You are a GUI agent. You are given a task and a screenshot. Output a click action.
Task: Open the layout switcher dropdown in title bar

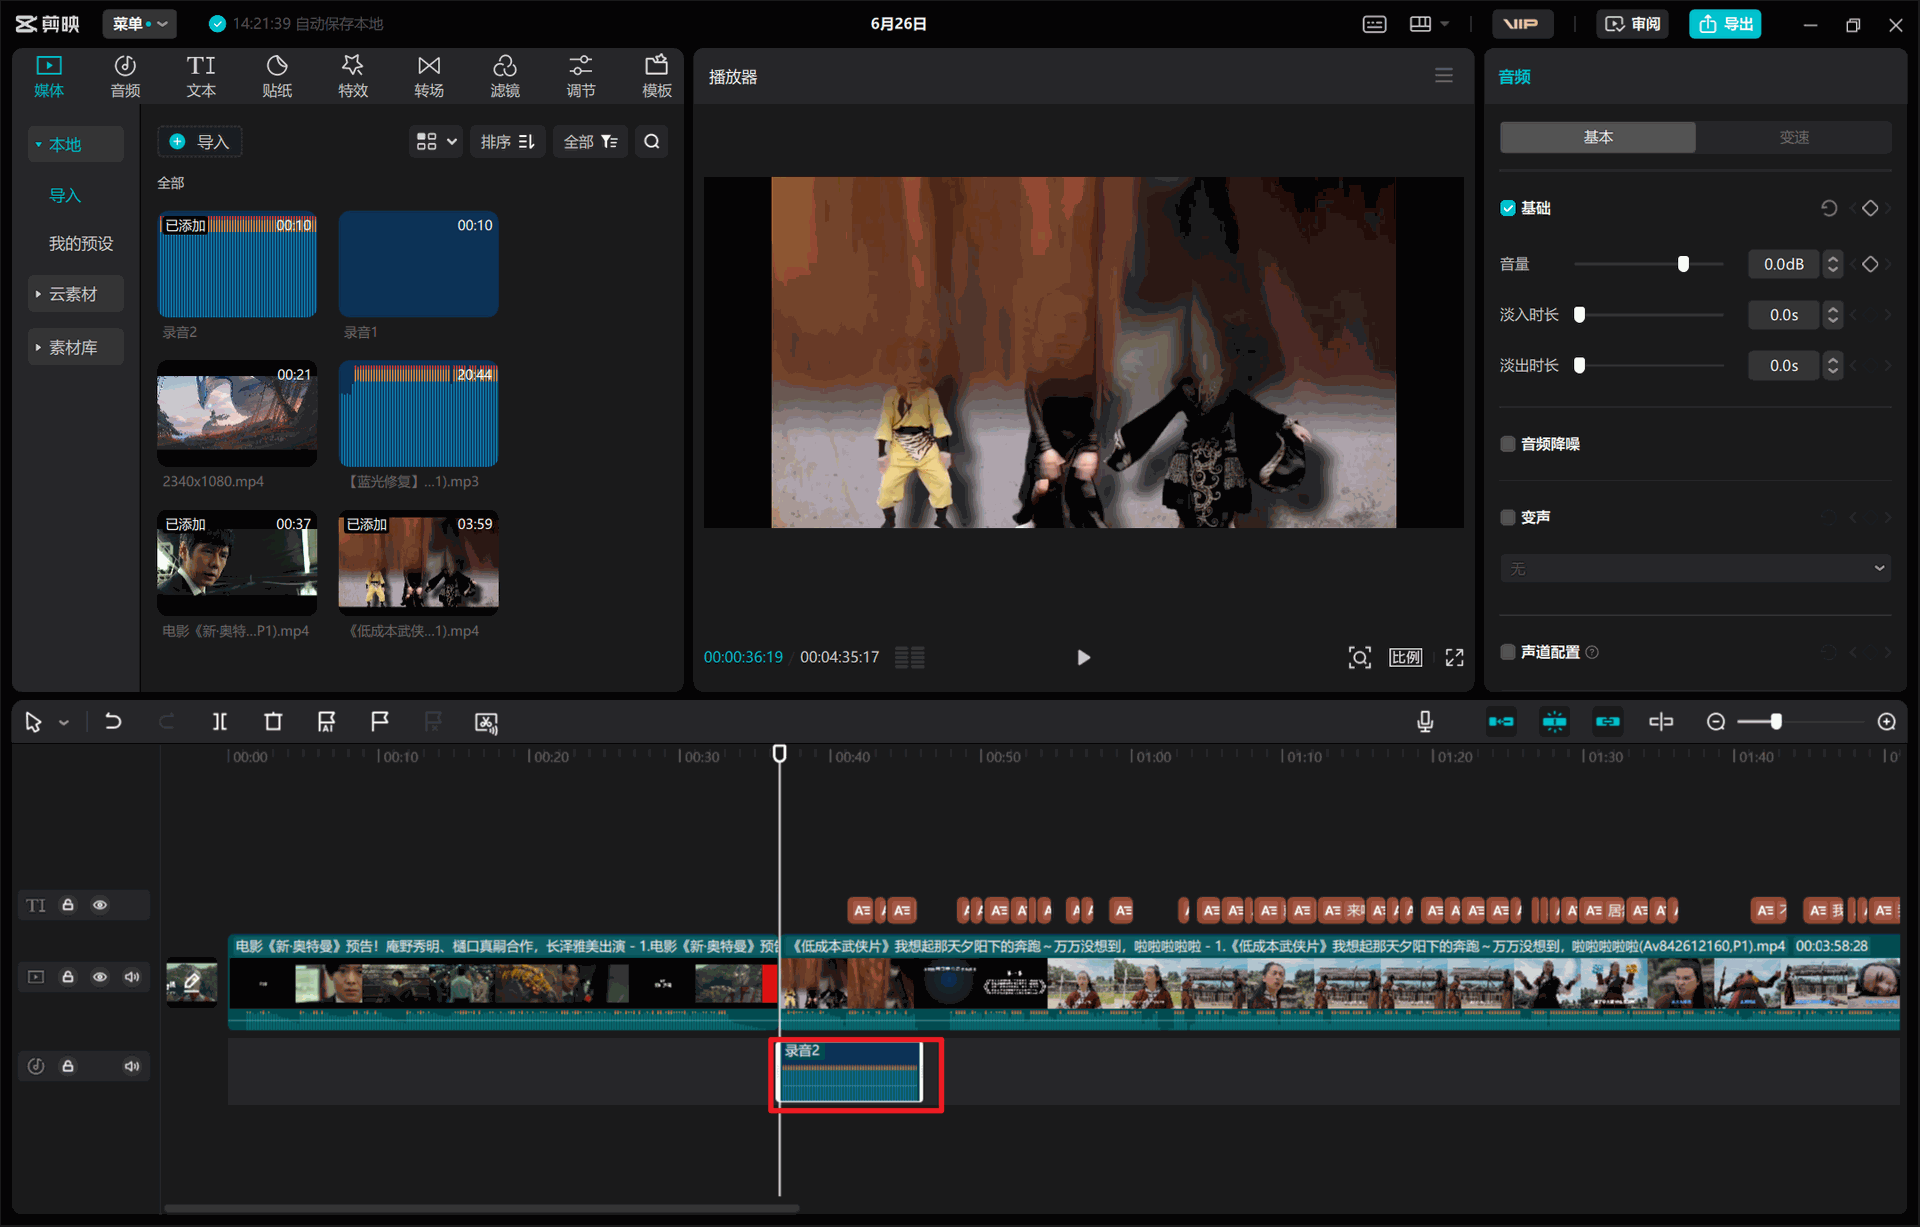click(1429, 24)
